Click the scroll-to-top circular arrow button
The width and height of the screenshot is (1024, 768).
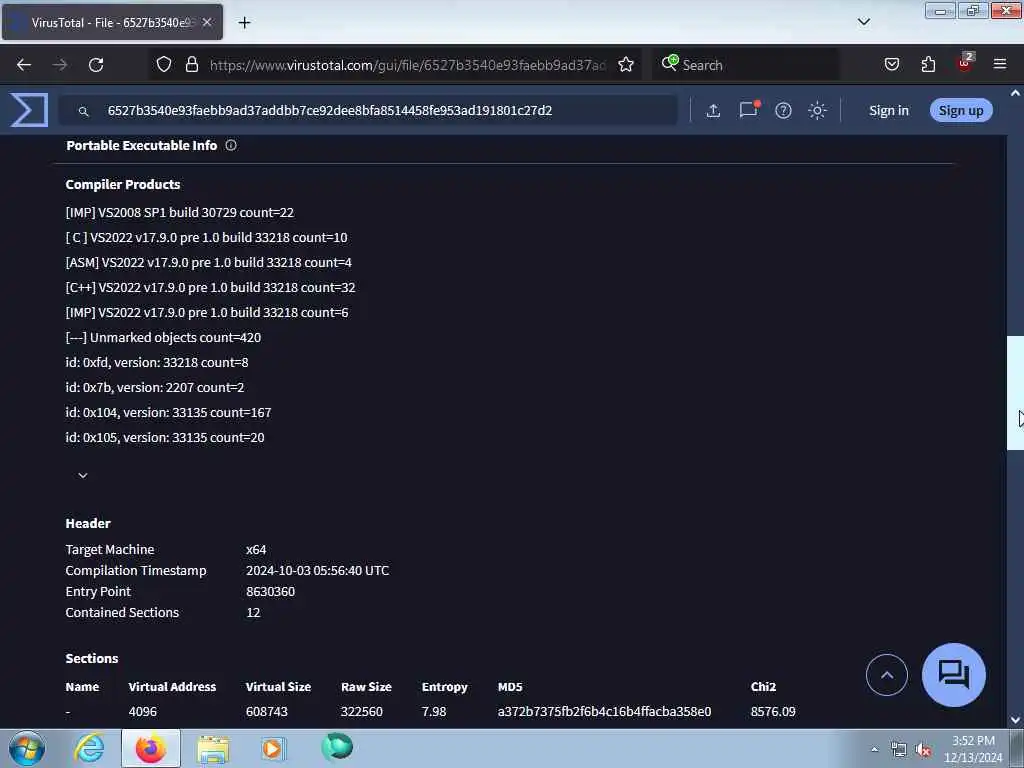886,675
